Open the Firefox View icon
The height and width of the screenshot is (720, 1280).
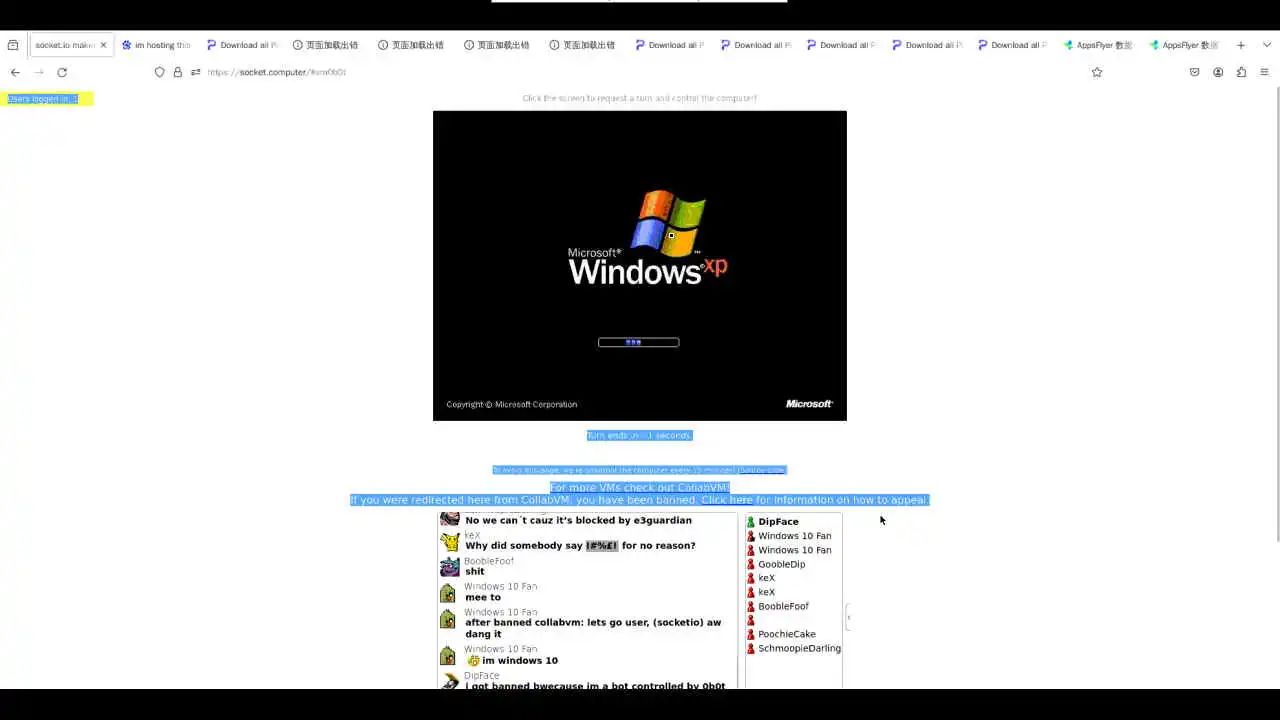point(13,45)
